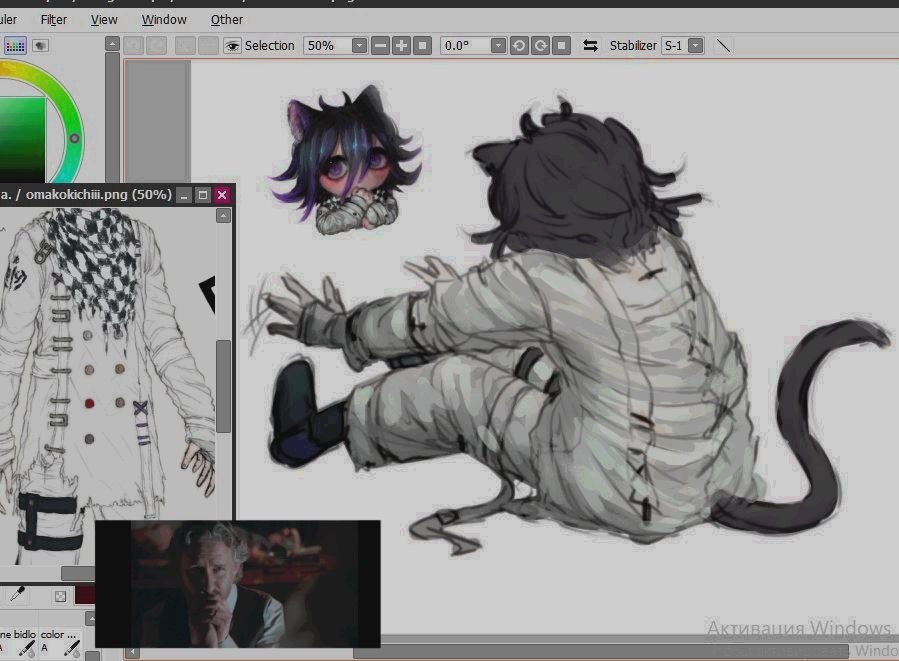Toggle the straight line drawing mode icon
The height and width of the screenshot is (661, 899).
pos(724,46)
